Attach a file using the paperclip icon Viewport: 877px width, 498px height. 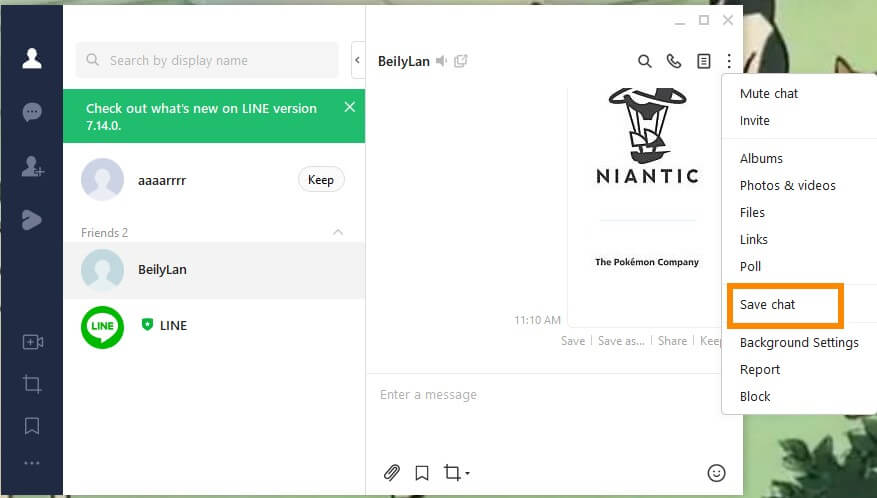[x=392, y=473]
